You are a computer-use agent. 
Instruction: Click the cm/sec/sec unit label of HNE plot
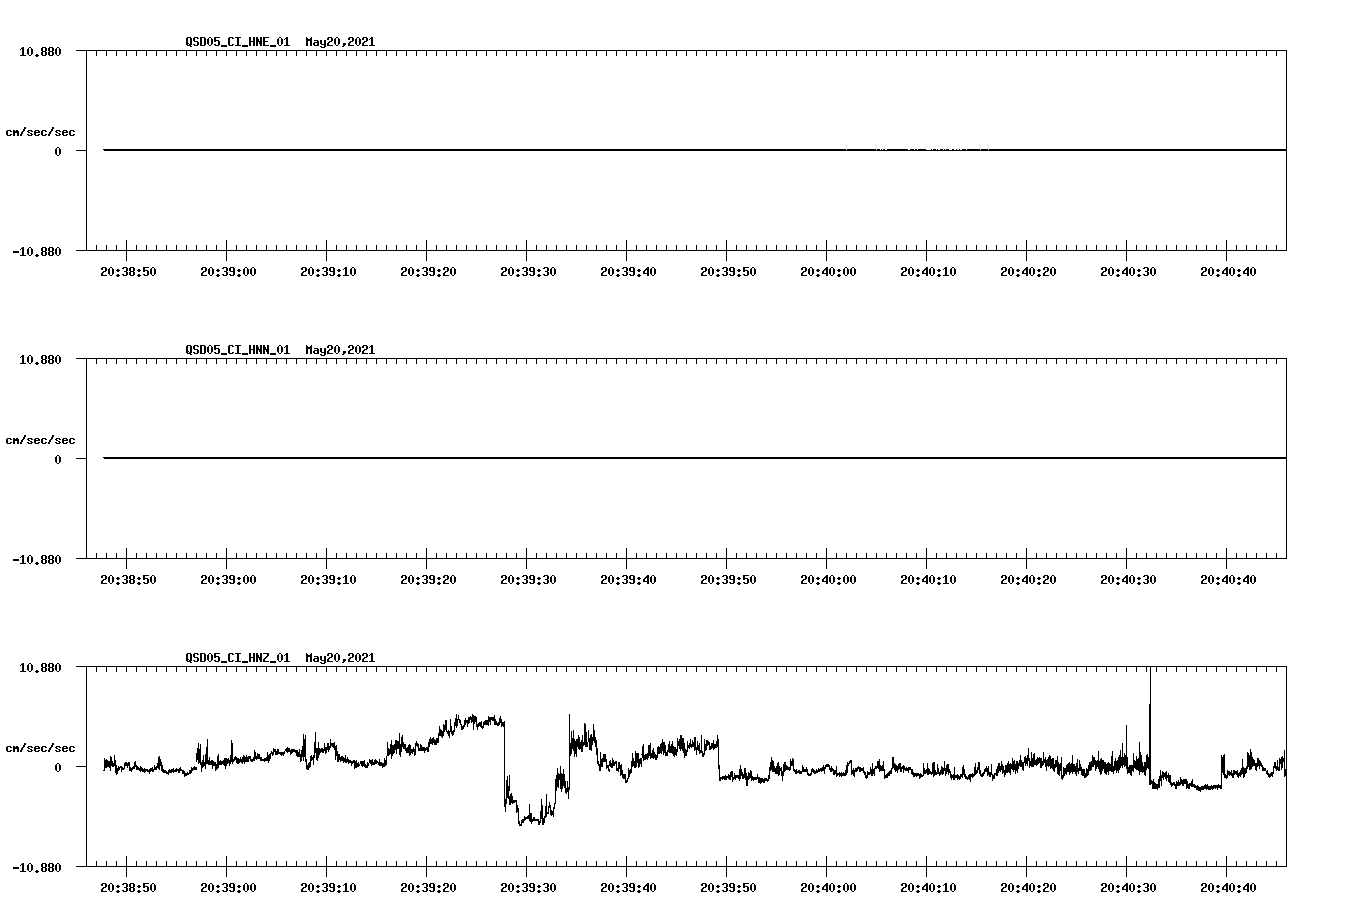point(40,132)
